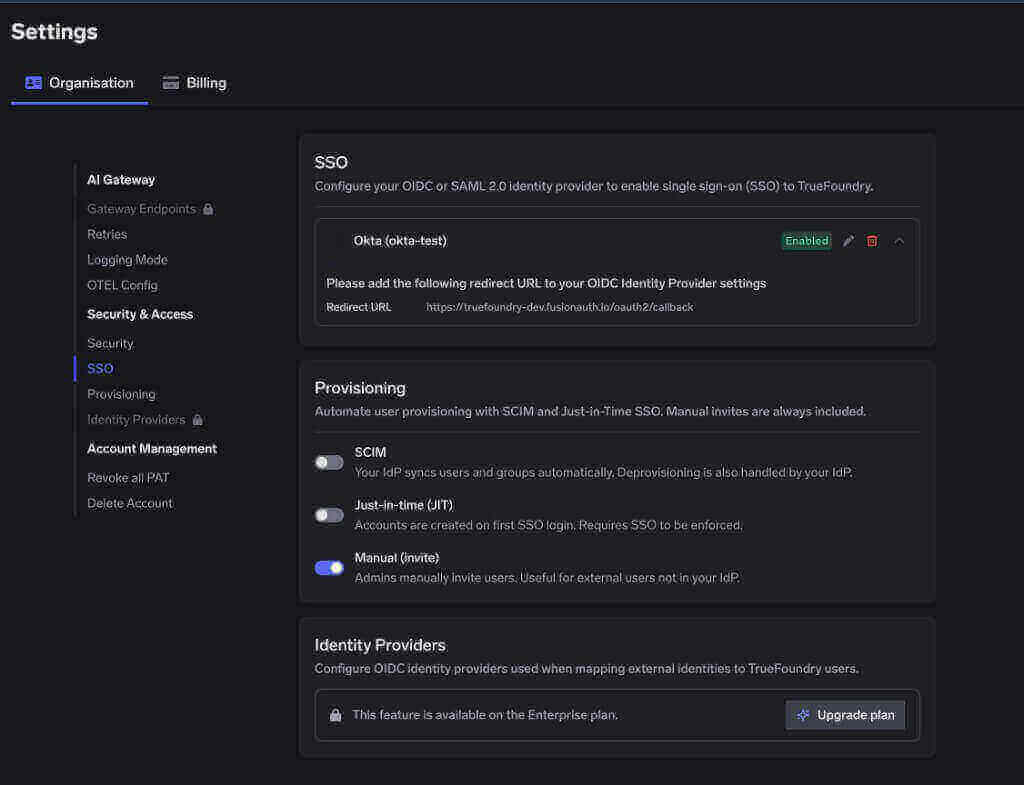Viewport: 1024px width, 785px height.
Task: Click the Settings page title
Action: point(54,31)
